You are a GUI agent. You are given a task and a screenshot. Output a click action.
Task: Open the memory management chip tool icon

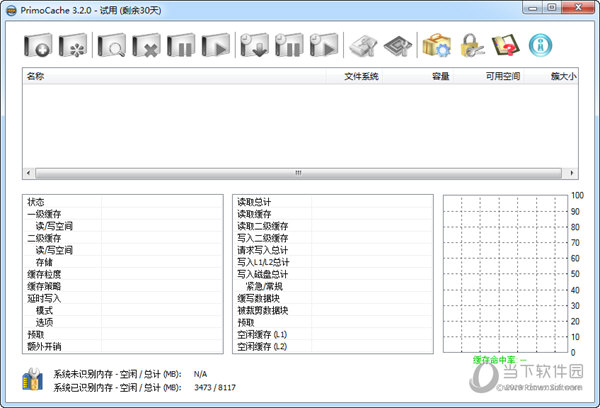pos(398,46)
